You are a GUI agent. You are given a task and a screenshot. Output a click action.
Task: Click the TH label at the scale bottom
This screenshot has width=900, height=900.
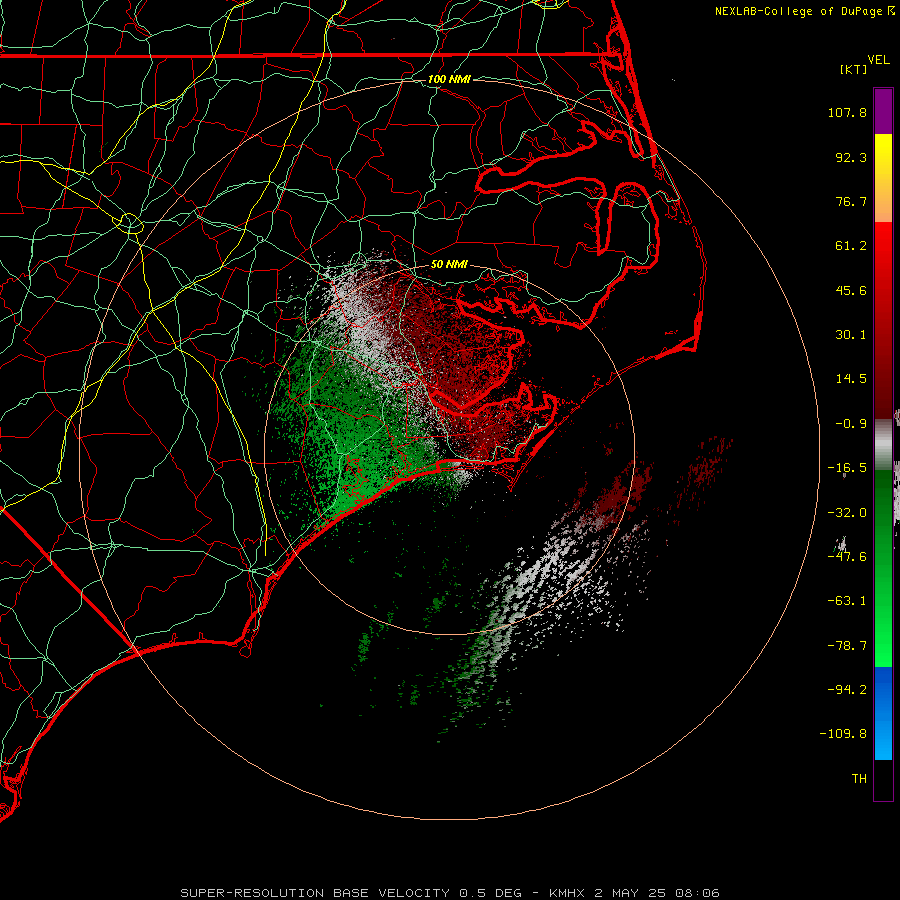tap(859, 779)
